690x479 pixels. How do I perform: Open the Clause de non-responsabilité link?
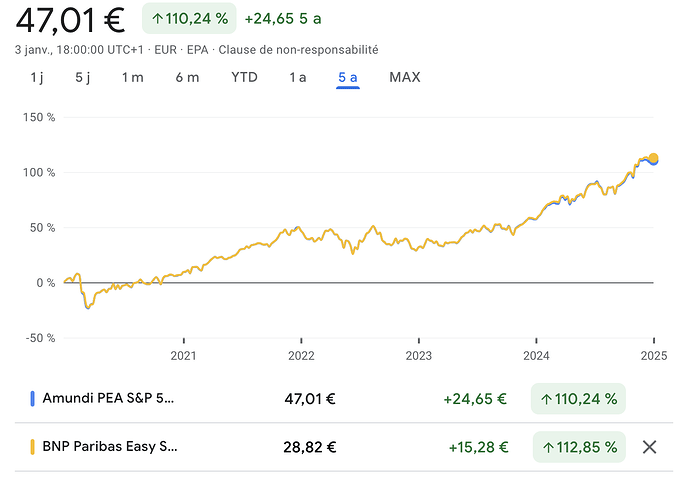coord(298,50)
